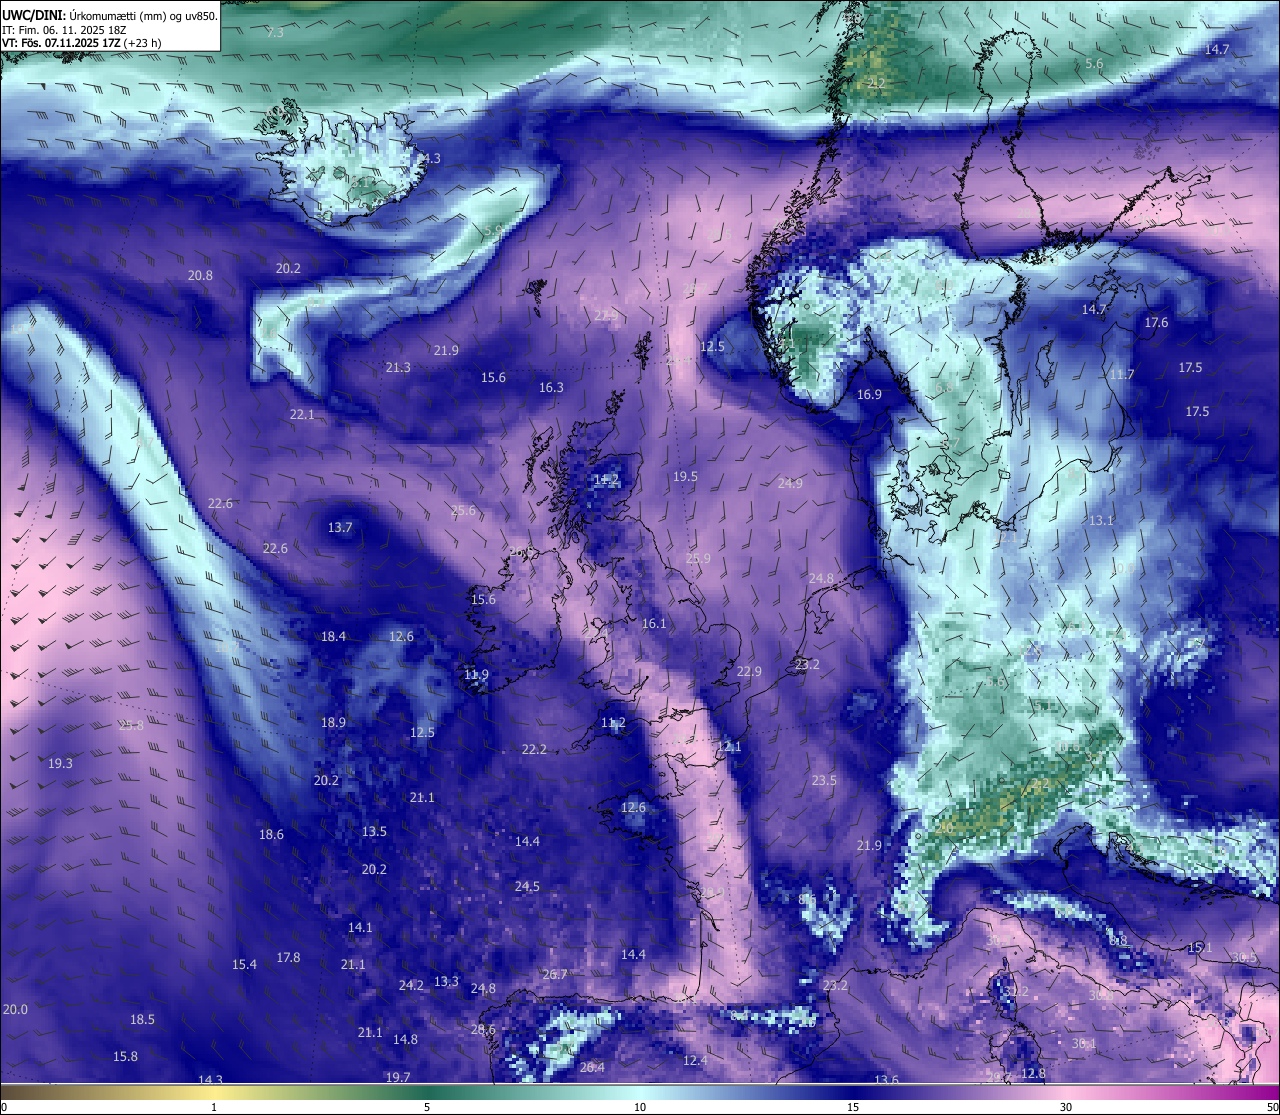The image size is (1280, 1115).
Task: Click the 15.4 value on the map
Action: tap(244, 965)
